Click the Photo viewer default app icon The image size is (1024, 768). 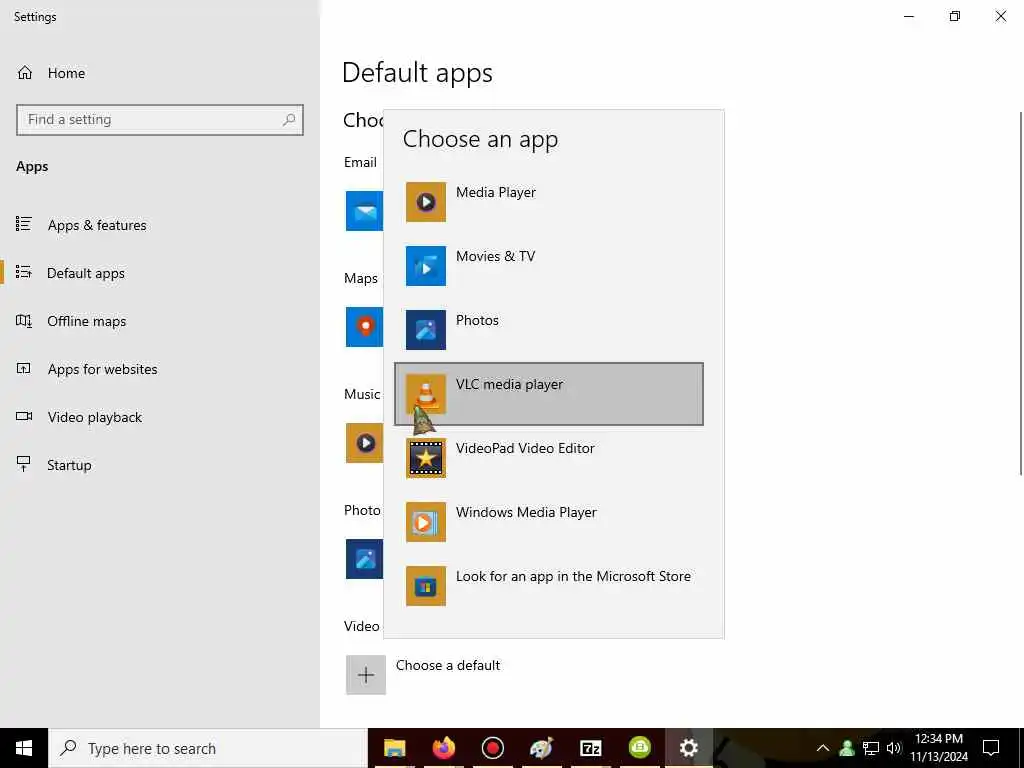click(364, 559)
